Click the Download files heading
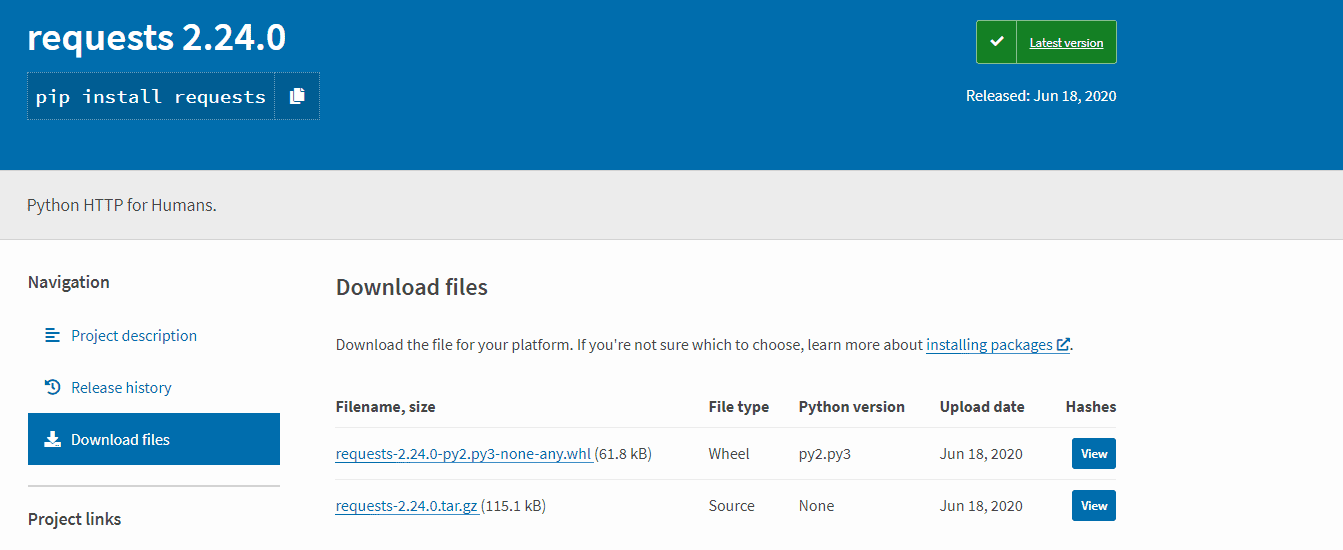Screen dimensions: 1343x550 (x=412, y=288)
